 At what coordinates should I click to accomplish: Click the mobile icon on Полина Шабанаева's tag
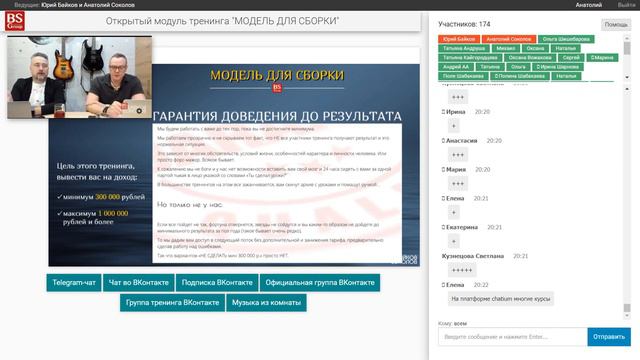tap(496, 76)
